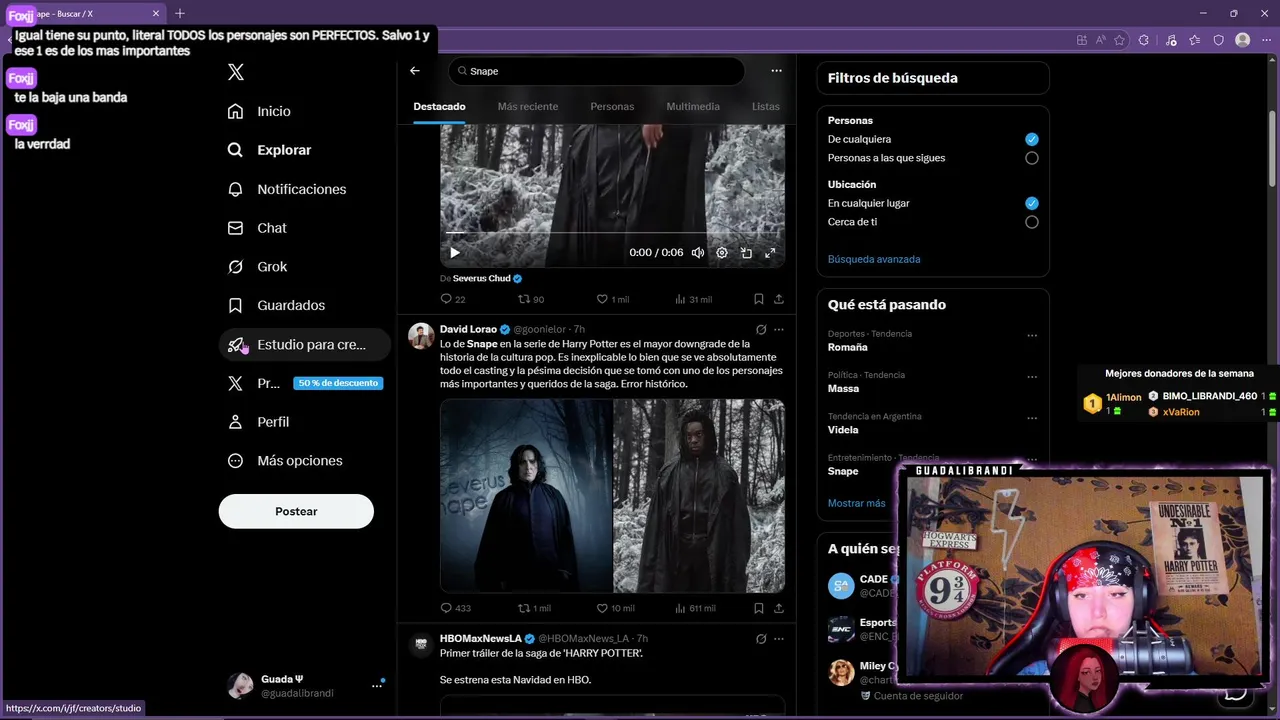Select De cualquiera people filter
1280x720 pixels.
(x=1031, y=139)
